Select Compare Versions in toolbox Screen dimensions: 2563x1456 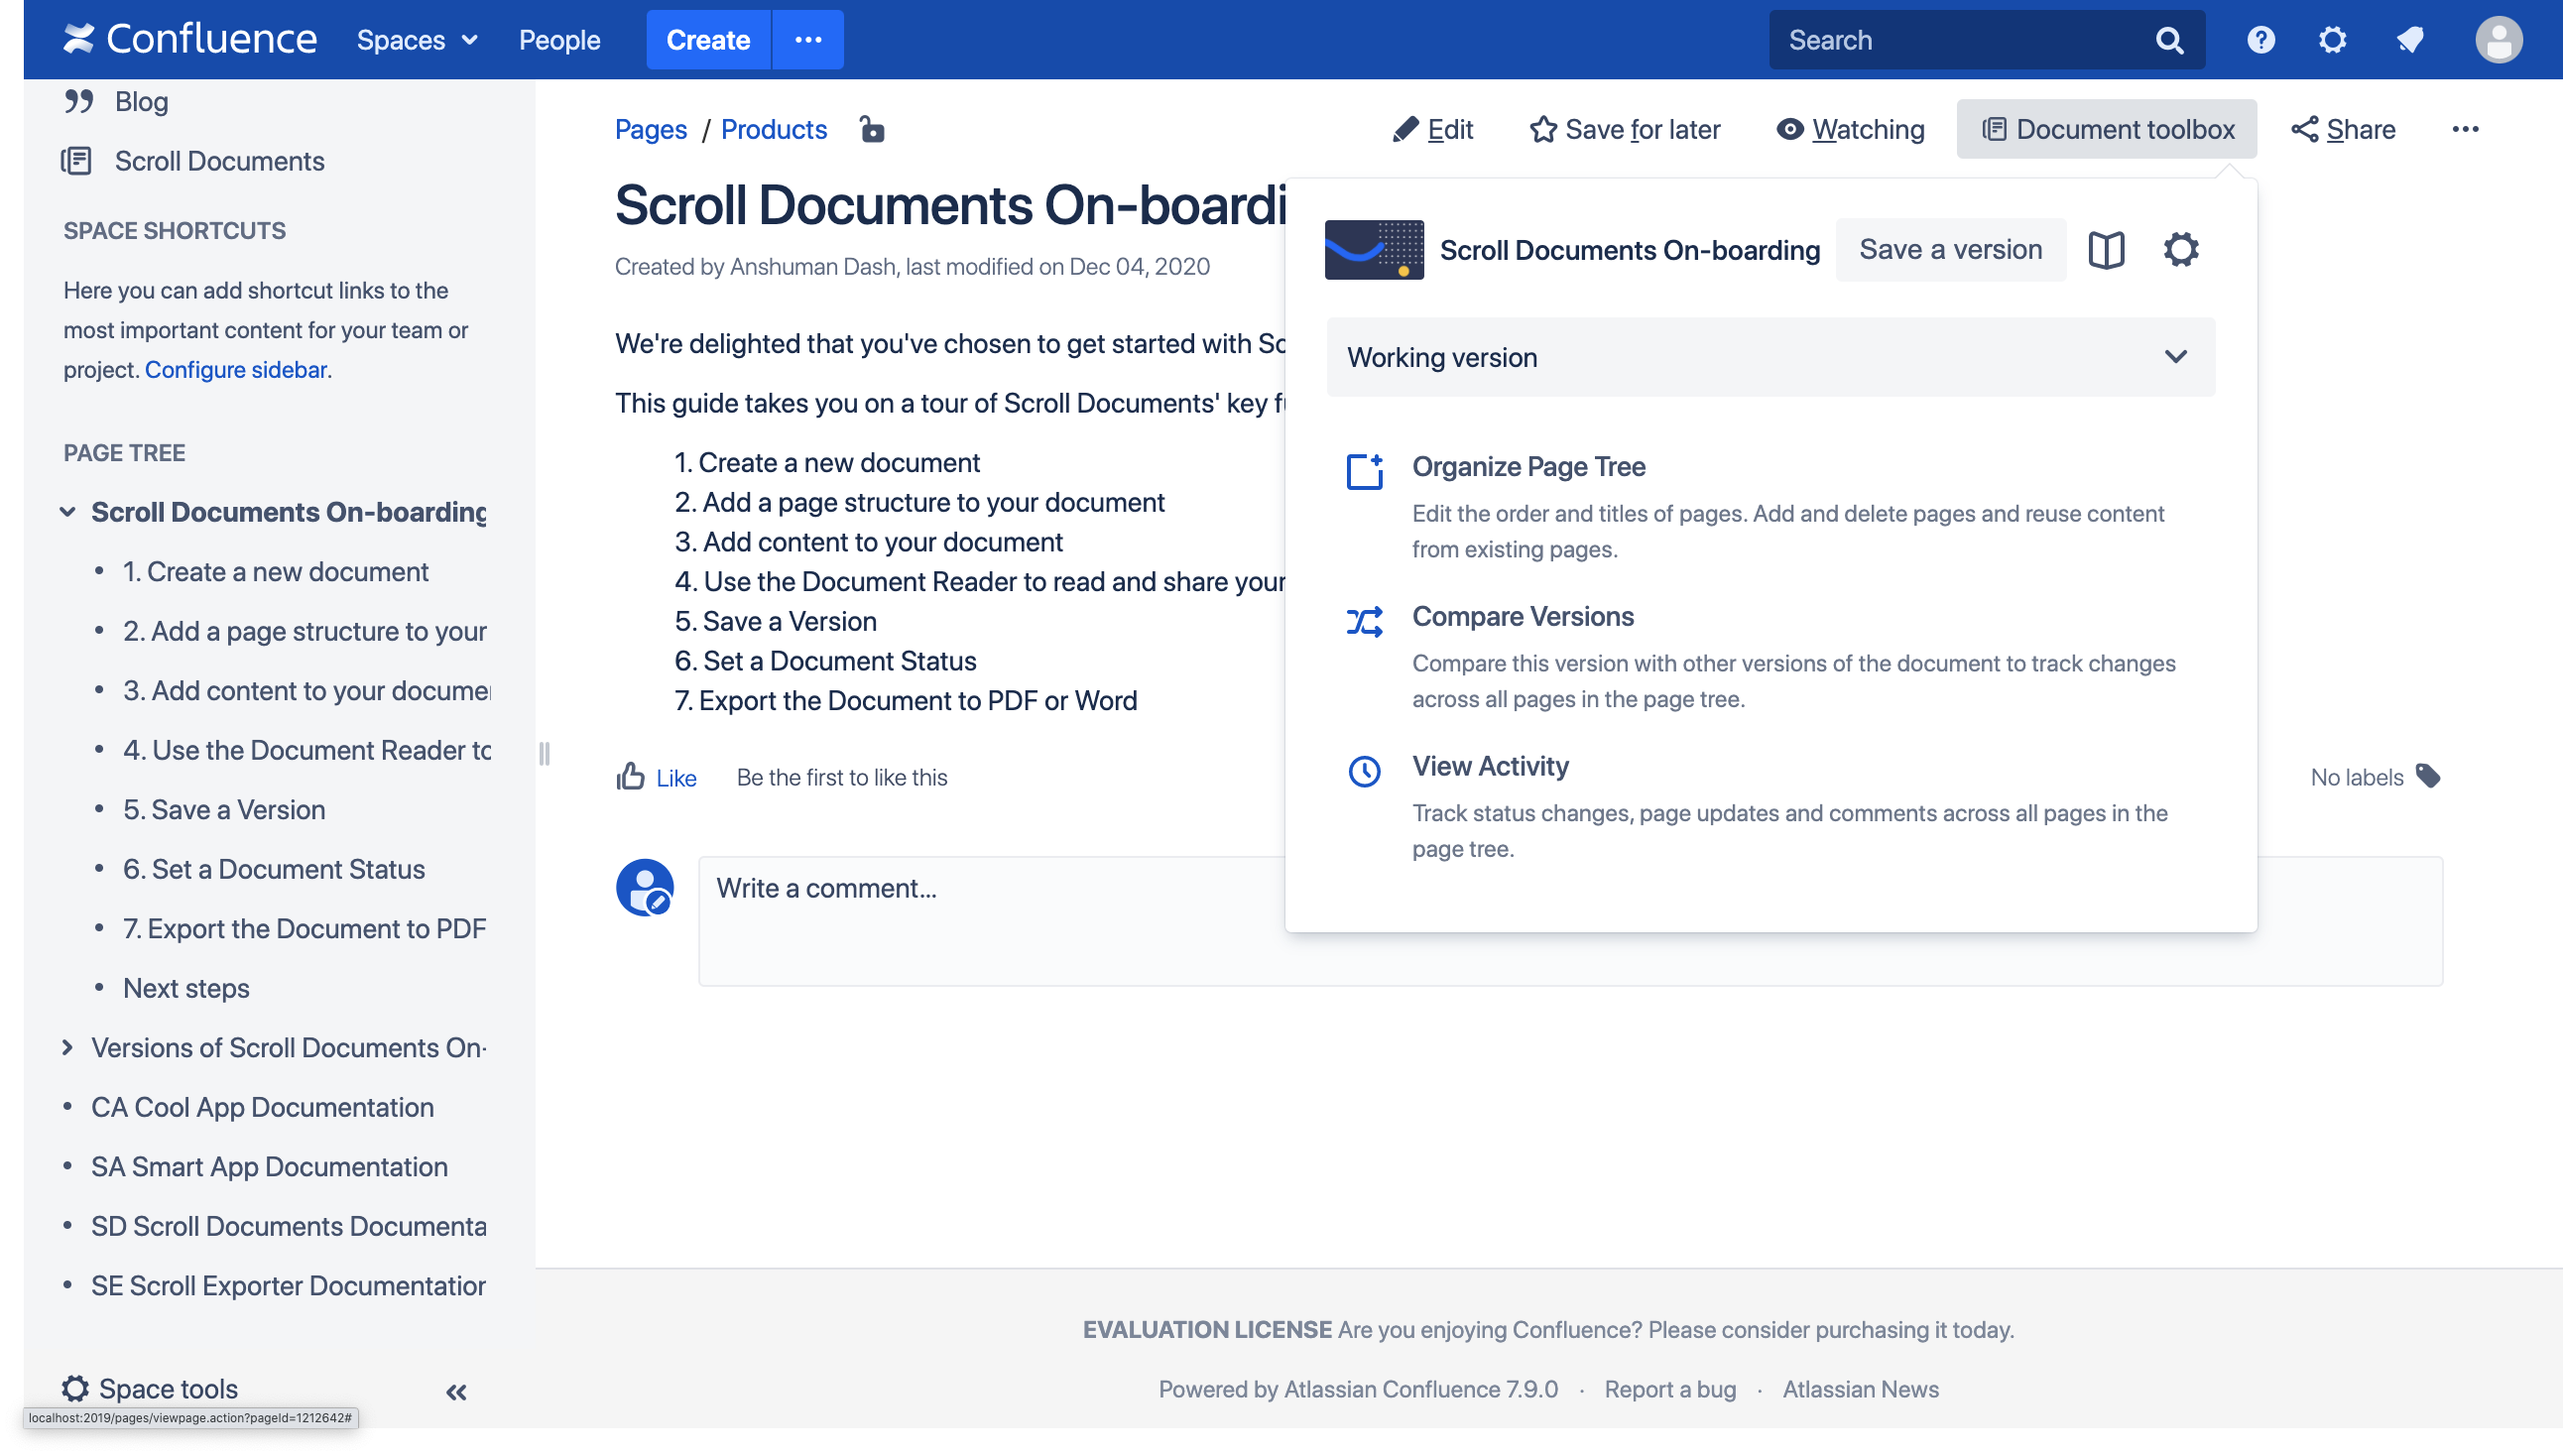pos(1522,617)
